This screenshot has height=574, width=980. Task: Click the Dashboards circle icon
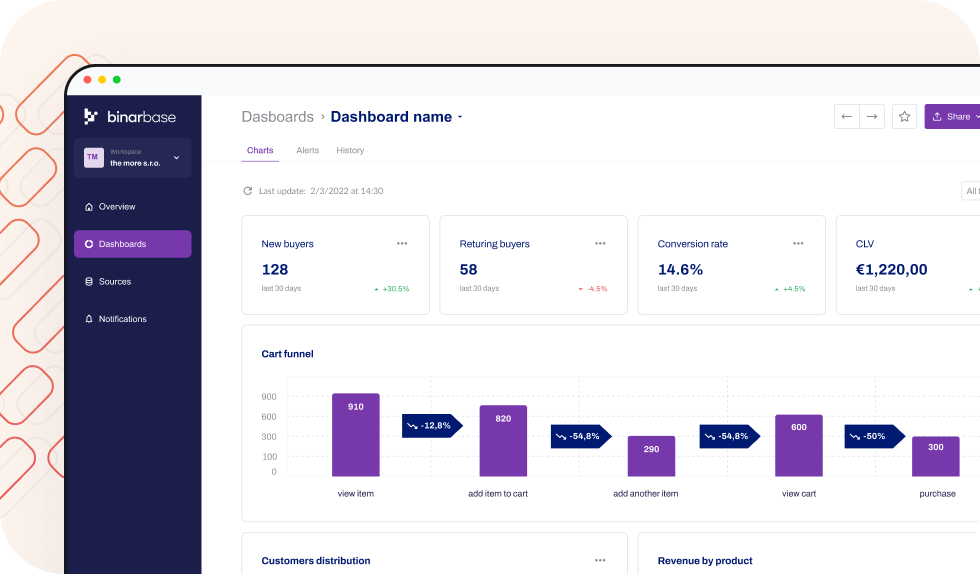[89, 244]
